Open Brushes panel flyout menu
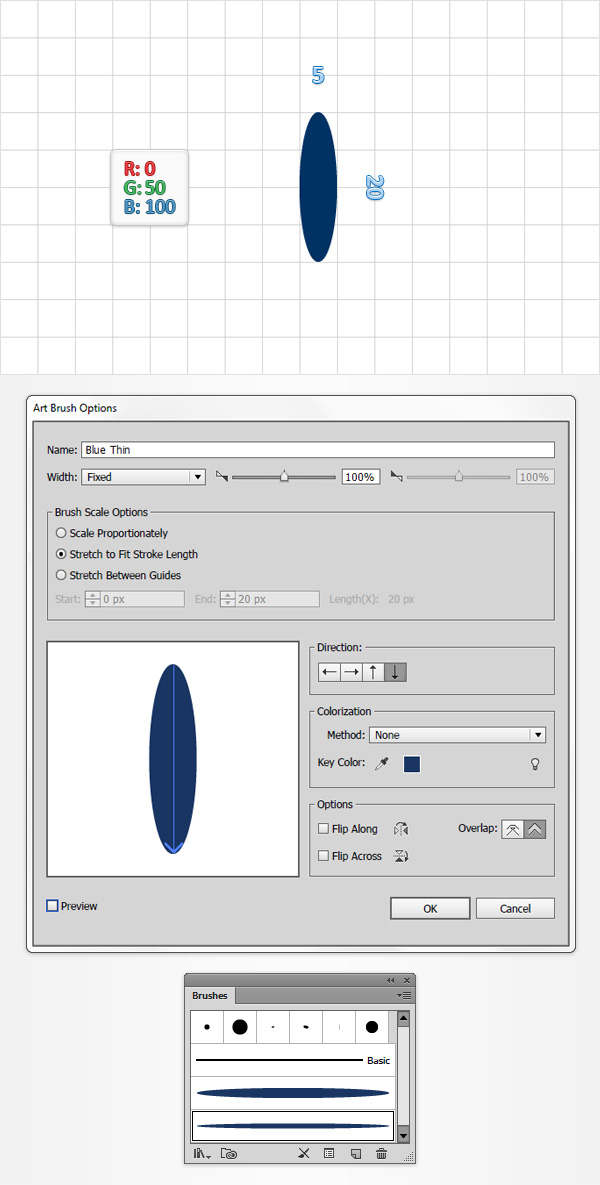 click(x=404, y=995)
